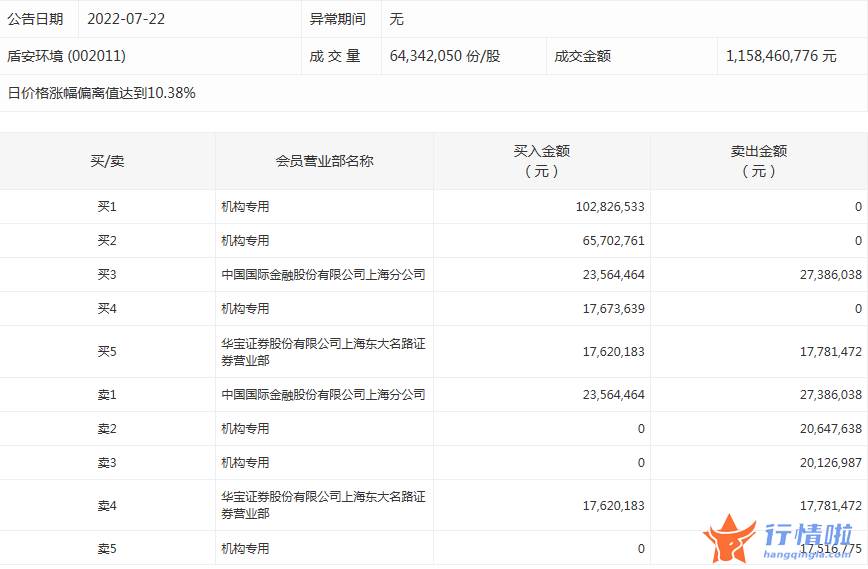
Task: Select the 异常期间 value 无
Action: pos(396,19)
